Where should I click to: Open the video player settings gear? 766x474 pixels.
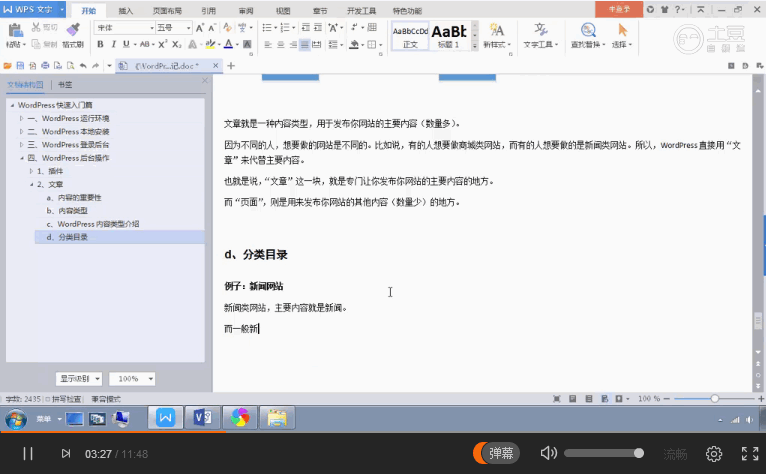click(714, 454)
